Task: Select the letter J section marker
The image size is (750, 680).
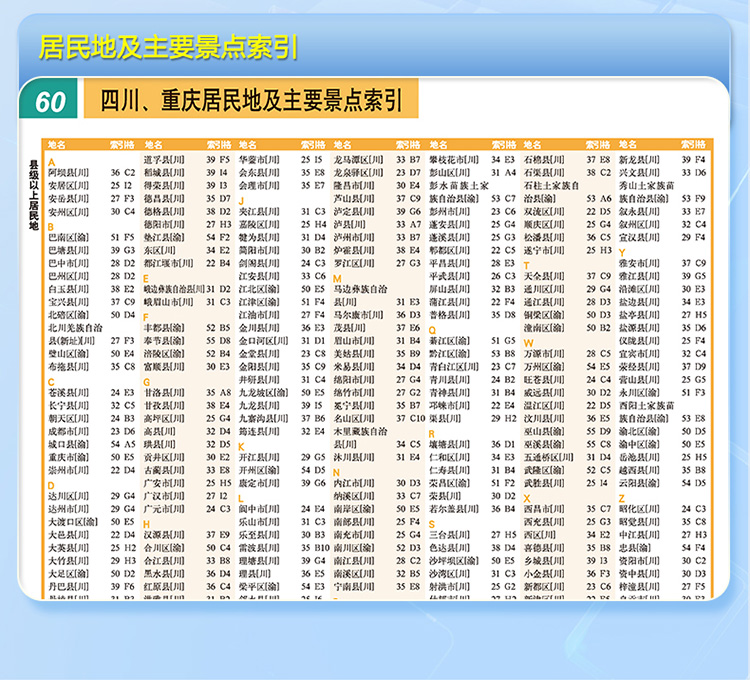Action: click(x=241, y=201)
